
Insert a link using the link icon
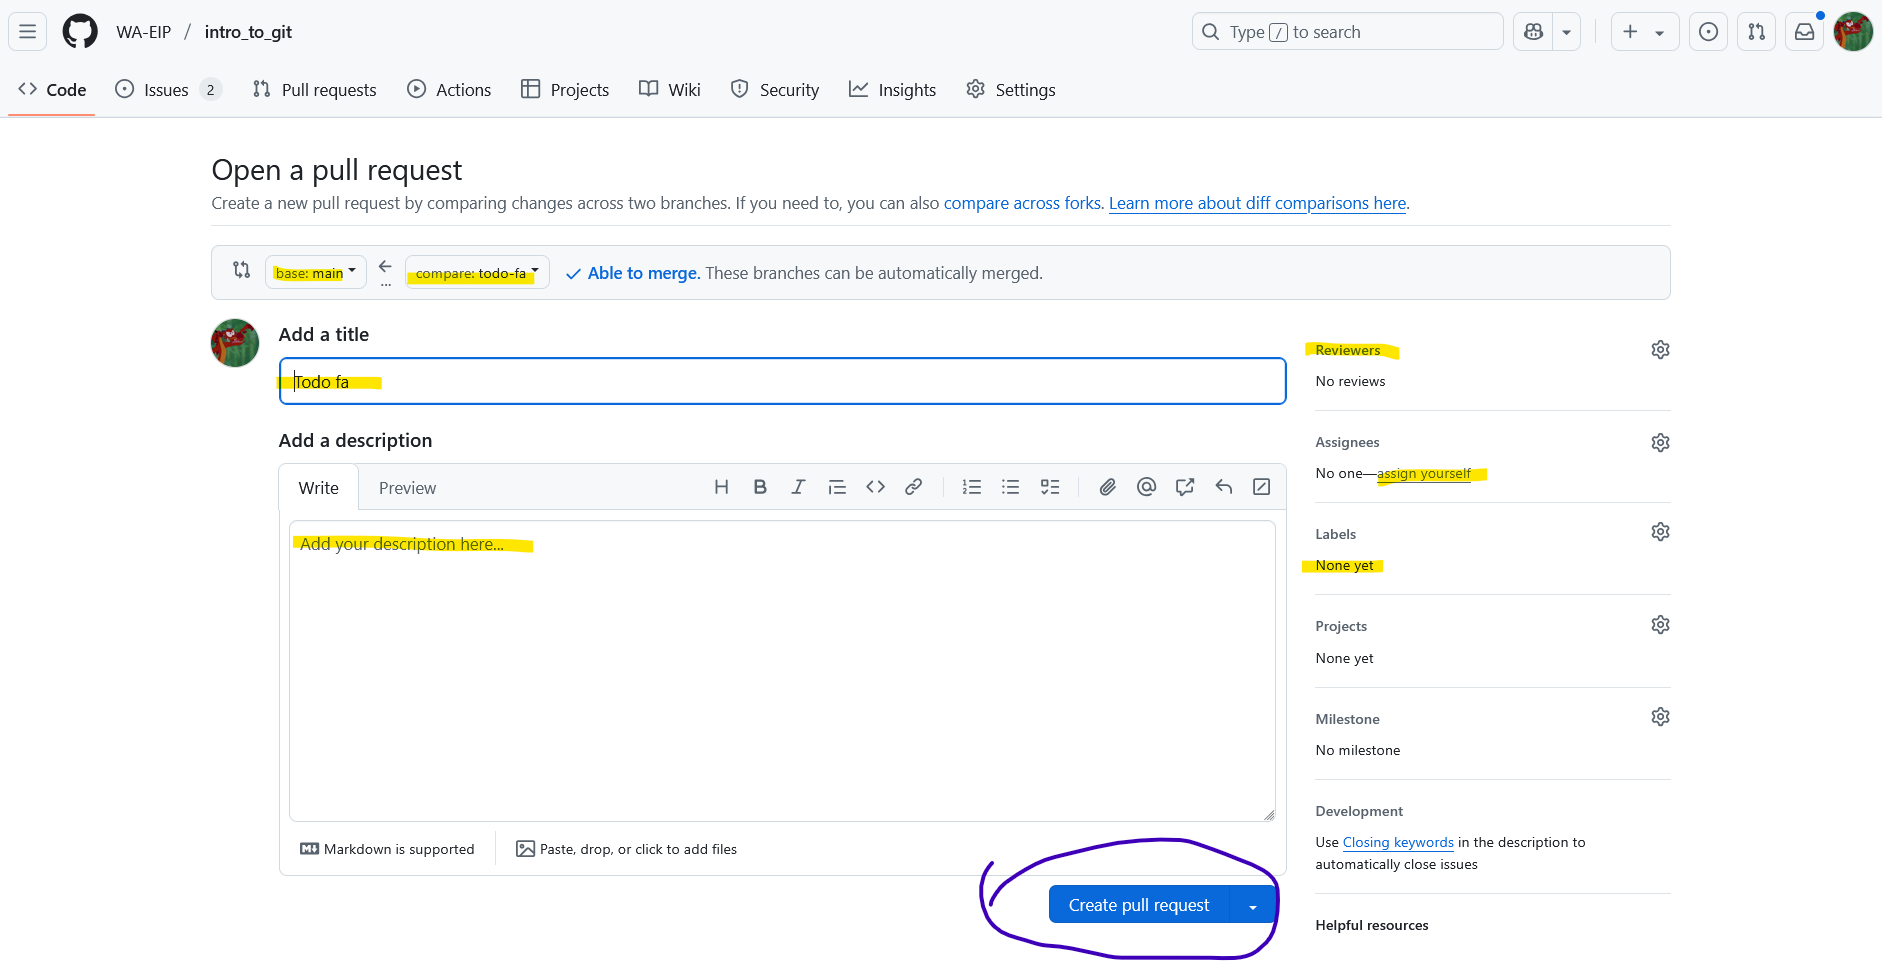pyautogui.click(x=913, y=487)
